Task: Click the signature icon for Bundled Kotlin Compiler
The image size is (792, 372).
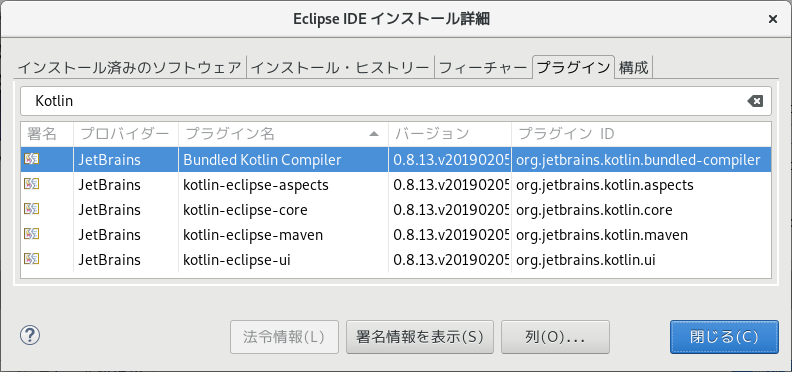Action: click(32, 159)
